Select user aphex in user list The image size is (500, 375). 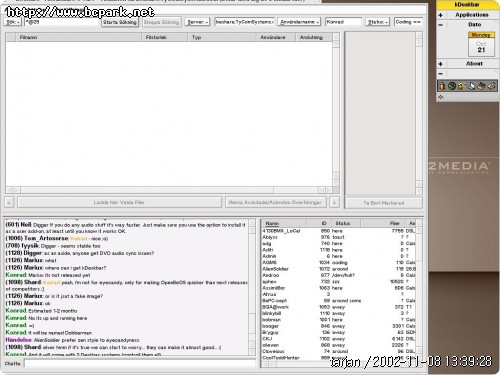[x=339, y=281]
